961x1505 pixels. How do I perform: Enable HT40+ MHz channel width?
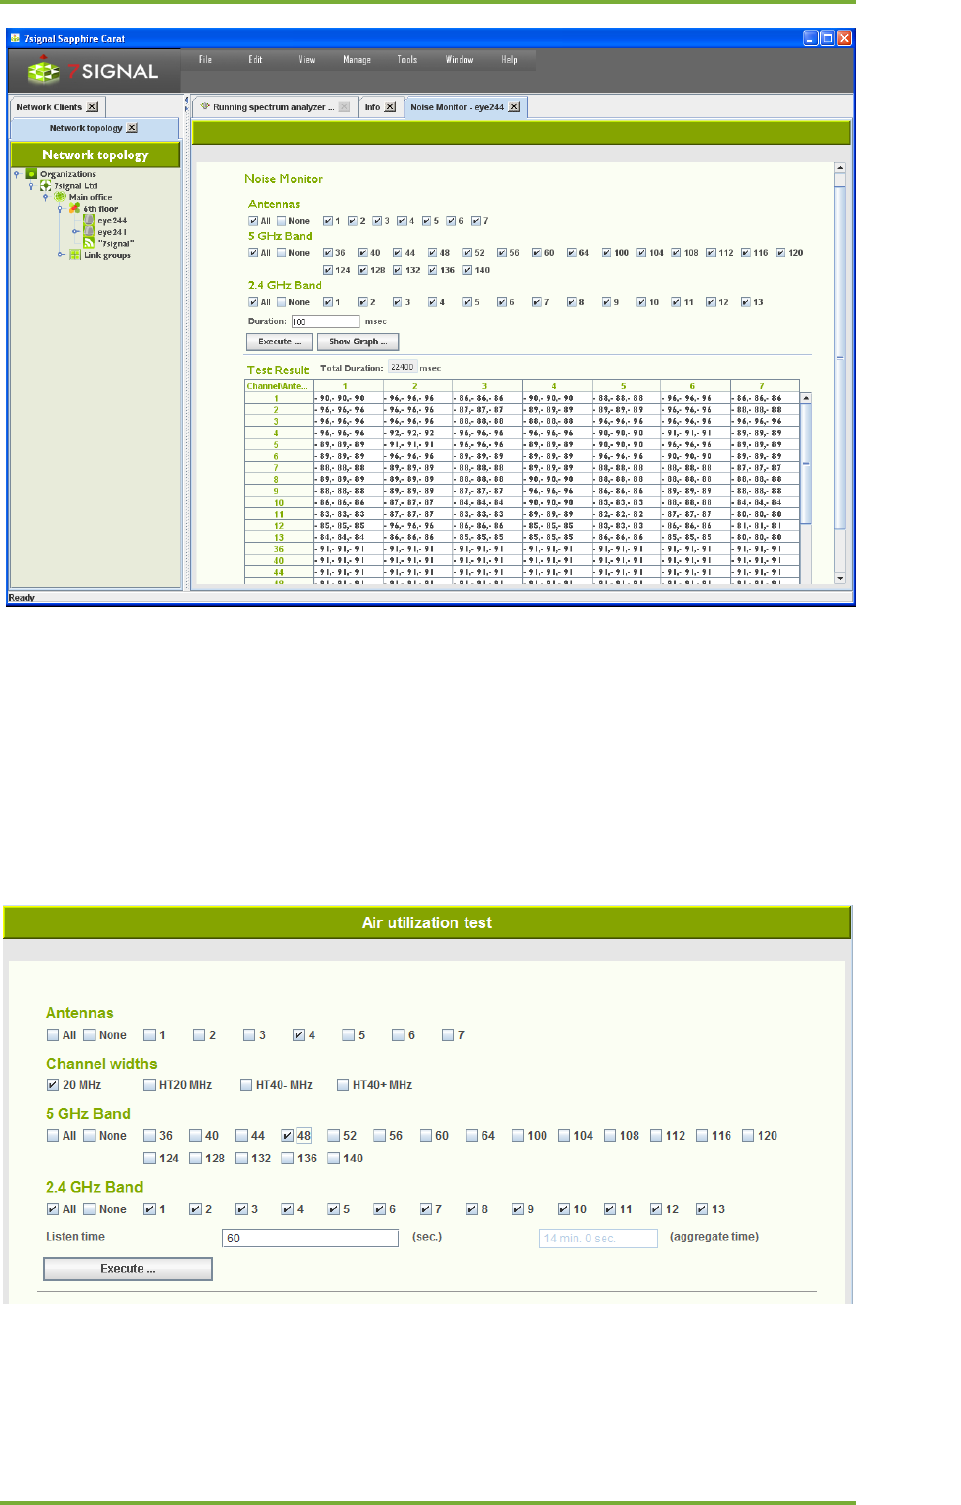[343, 1085]
